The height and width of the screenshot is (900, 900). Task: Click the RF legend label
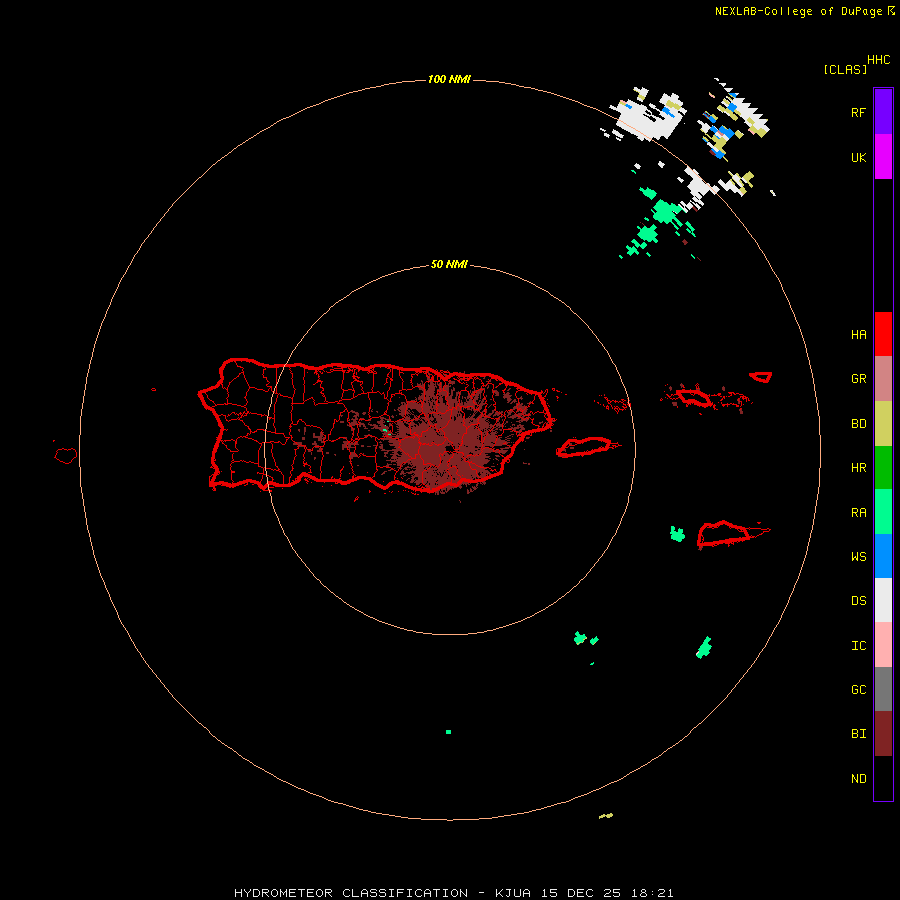pos(858,112)
